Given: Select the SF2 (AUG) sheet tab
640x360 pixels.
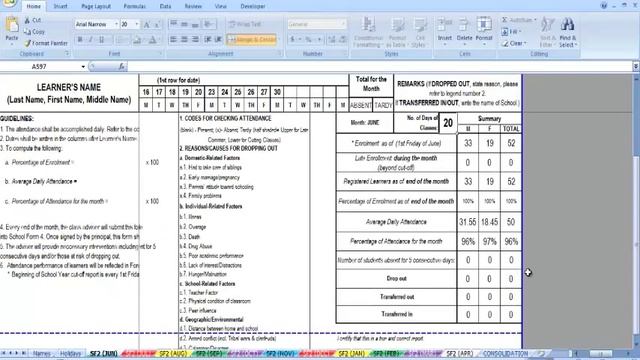Looking at the screenshot, I should click(173, 353).
